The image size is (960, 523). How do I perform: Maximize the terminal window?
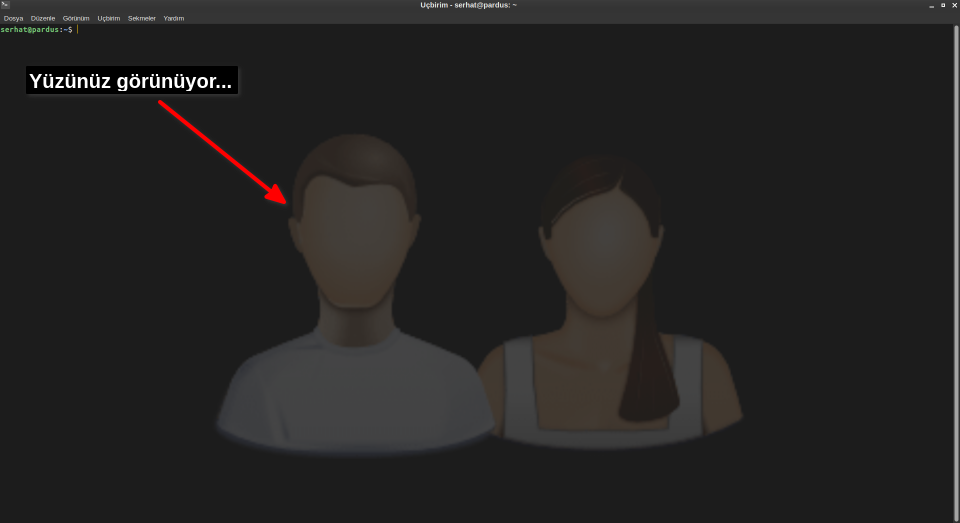pyautogui.click(x=942, y=5)
